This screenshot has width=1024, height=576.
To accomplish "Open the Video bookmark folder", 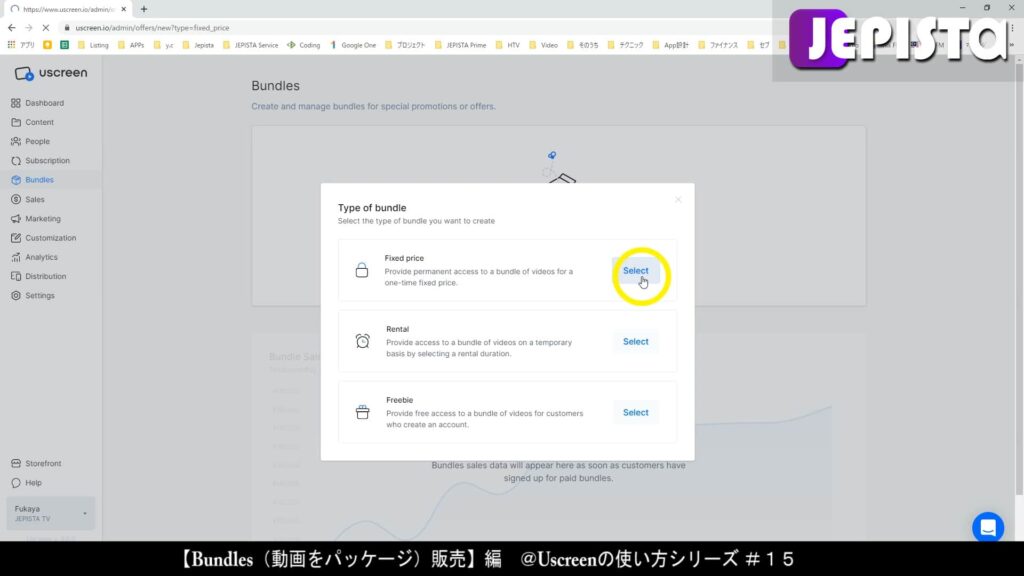I will [x=543, y=45].
